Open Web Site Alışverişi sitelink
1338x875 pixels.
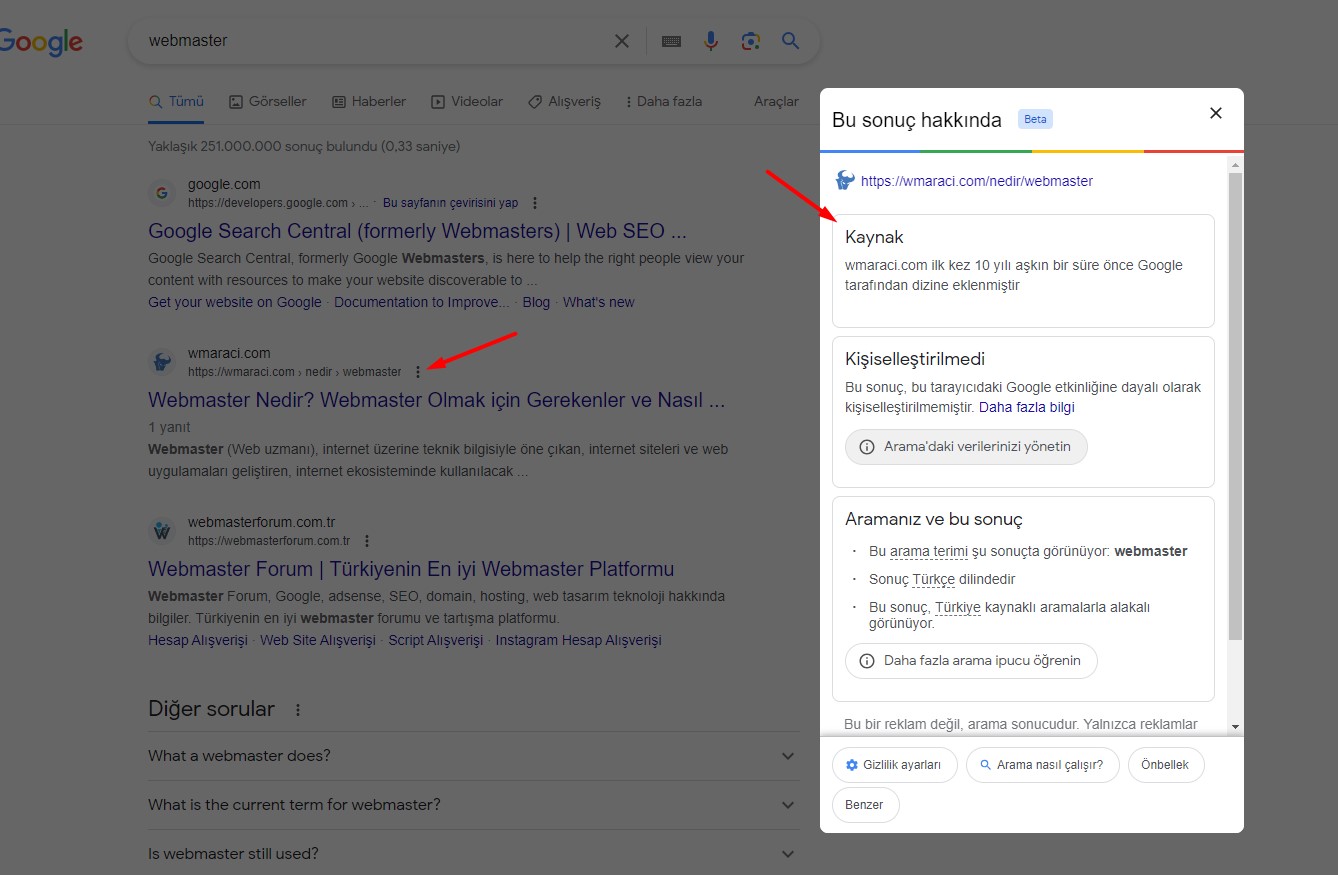(x=318, y=640)
